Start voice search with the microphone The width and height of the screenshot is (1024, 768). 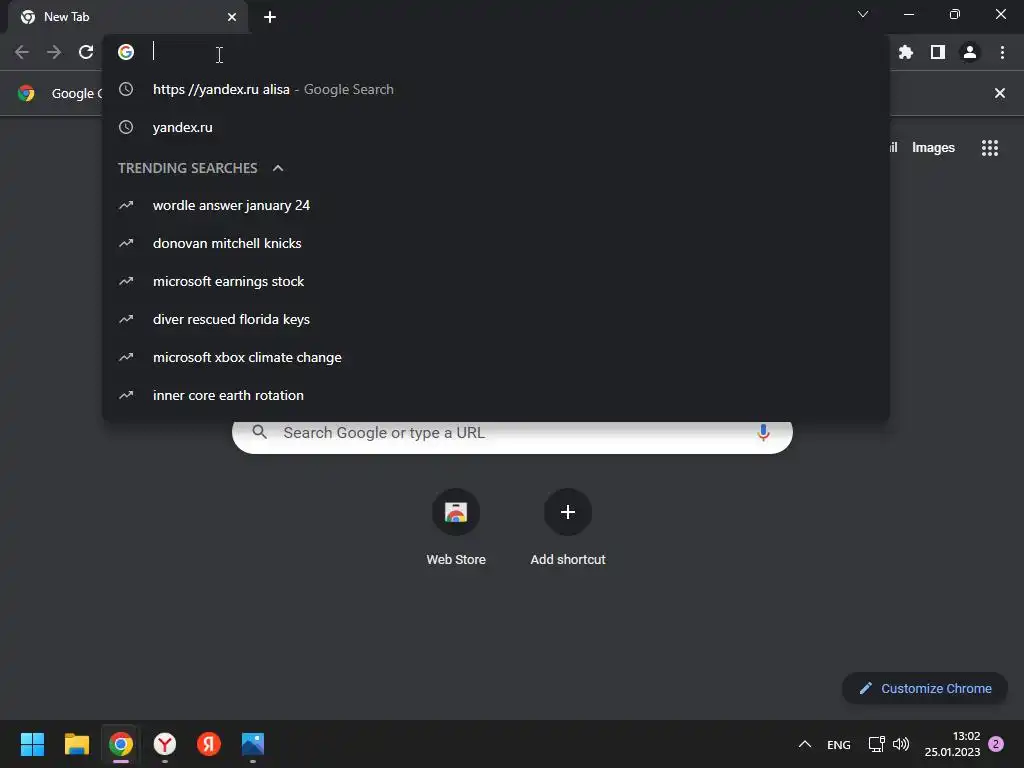tap(763, 432)
